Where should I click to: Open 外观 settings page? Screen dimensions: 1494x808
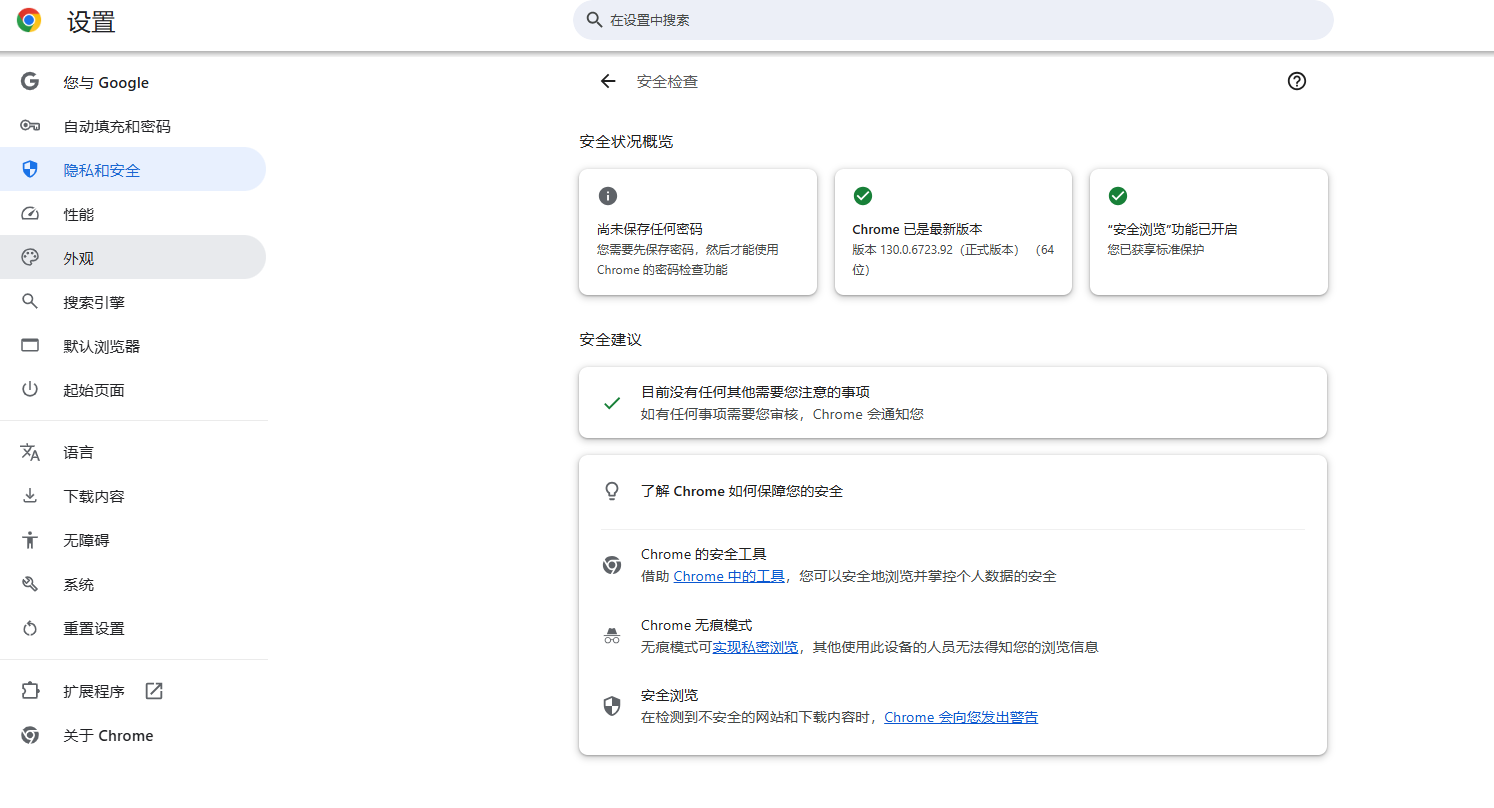133,258
